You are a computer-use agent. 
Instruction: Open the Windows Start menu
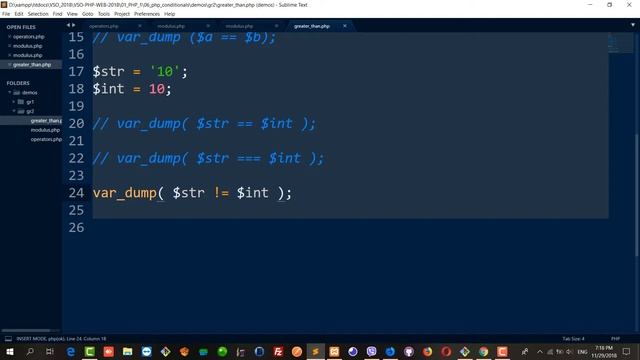(10, 351)
